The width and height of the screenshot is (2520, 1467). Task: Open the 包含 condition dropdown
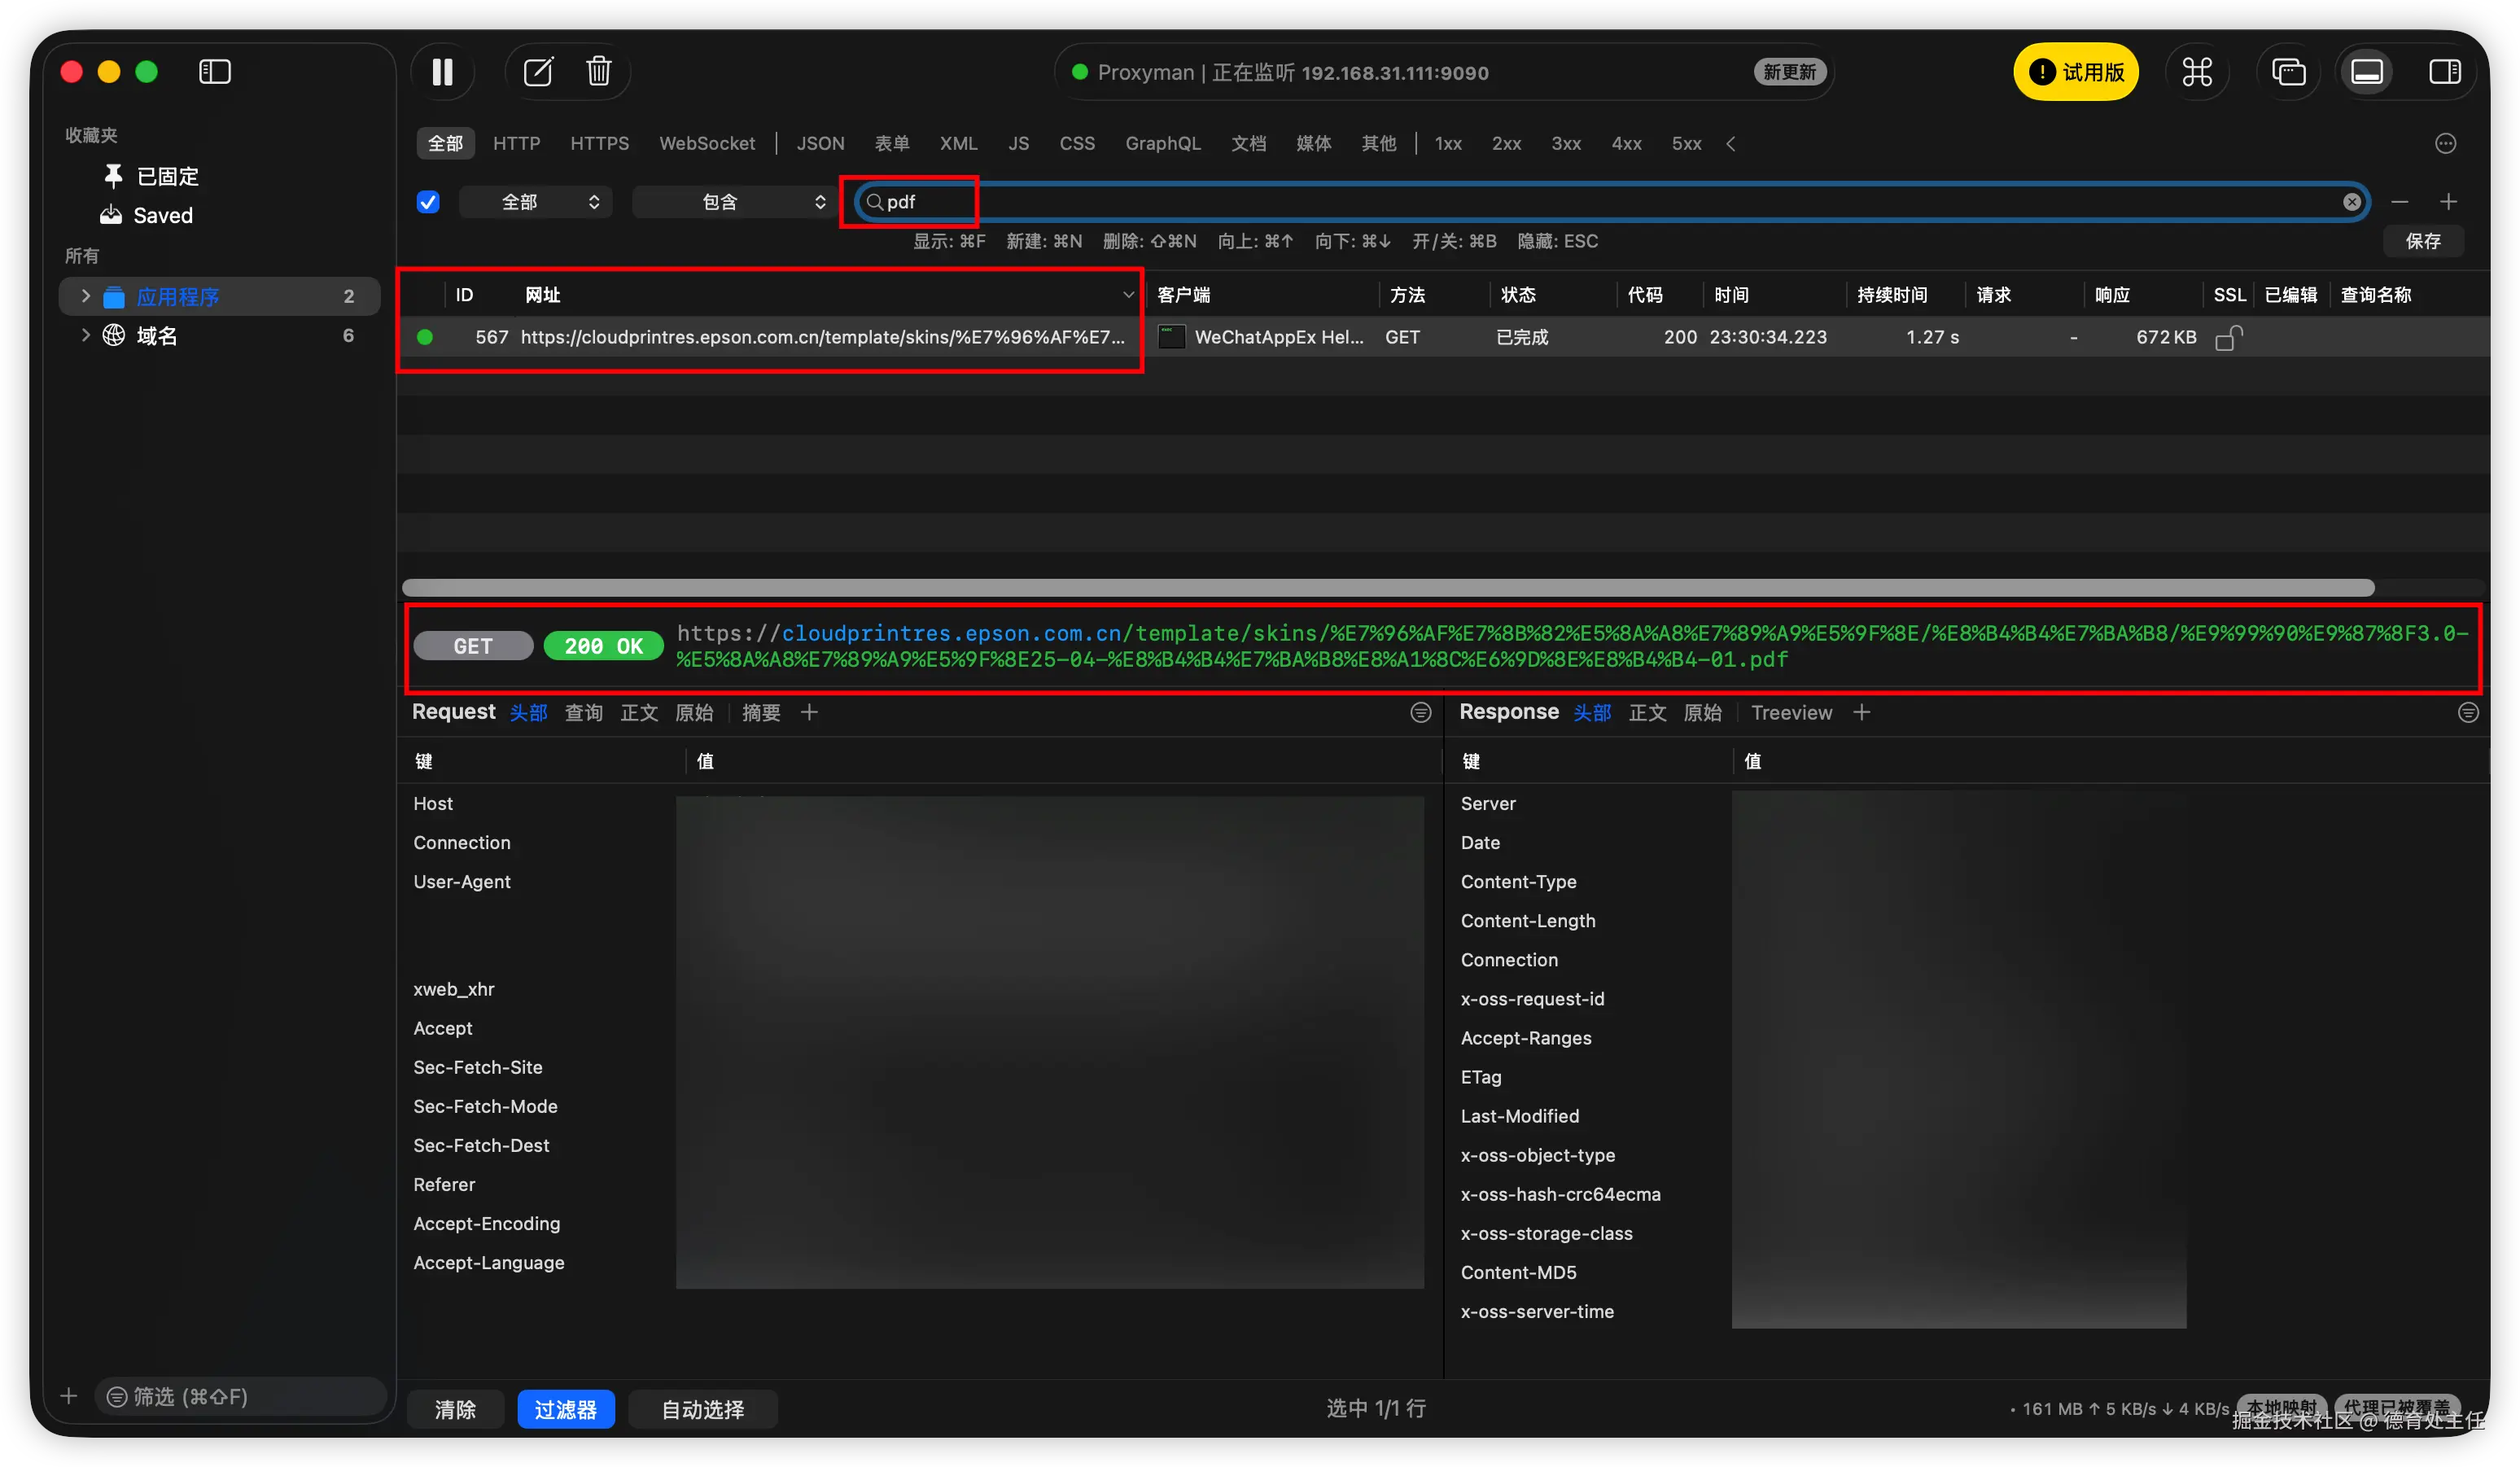(734, 202)
